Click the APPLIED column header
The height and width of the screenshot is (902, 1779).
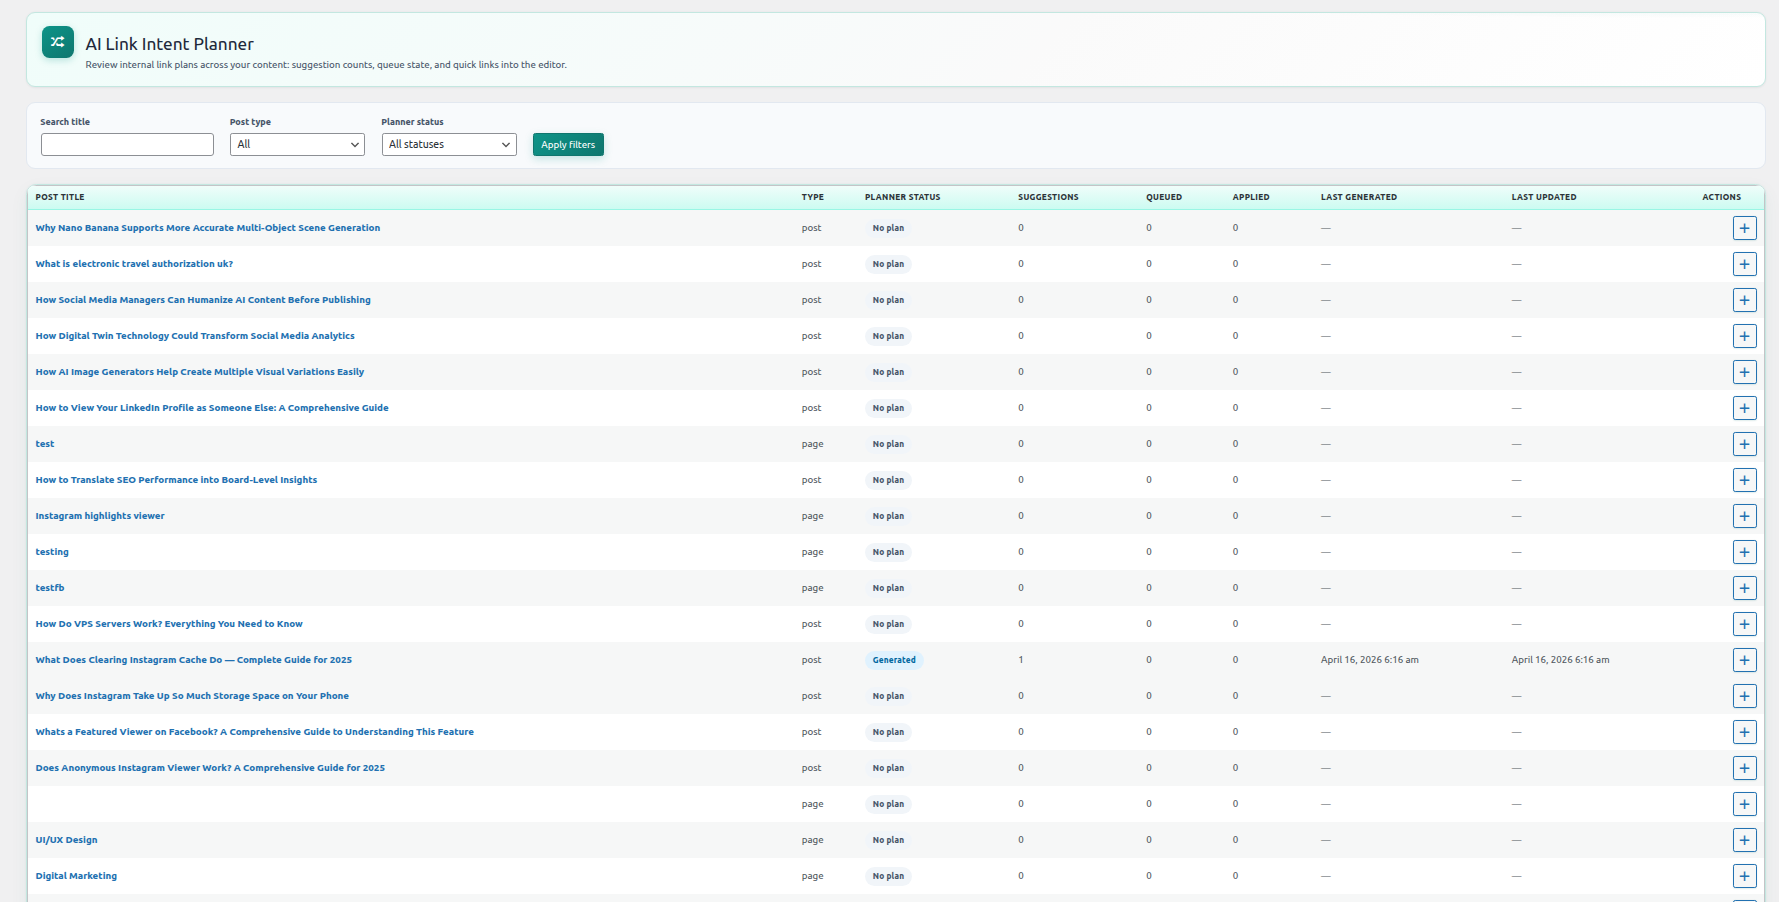[x=1251, y=197]
